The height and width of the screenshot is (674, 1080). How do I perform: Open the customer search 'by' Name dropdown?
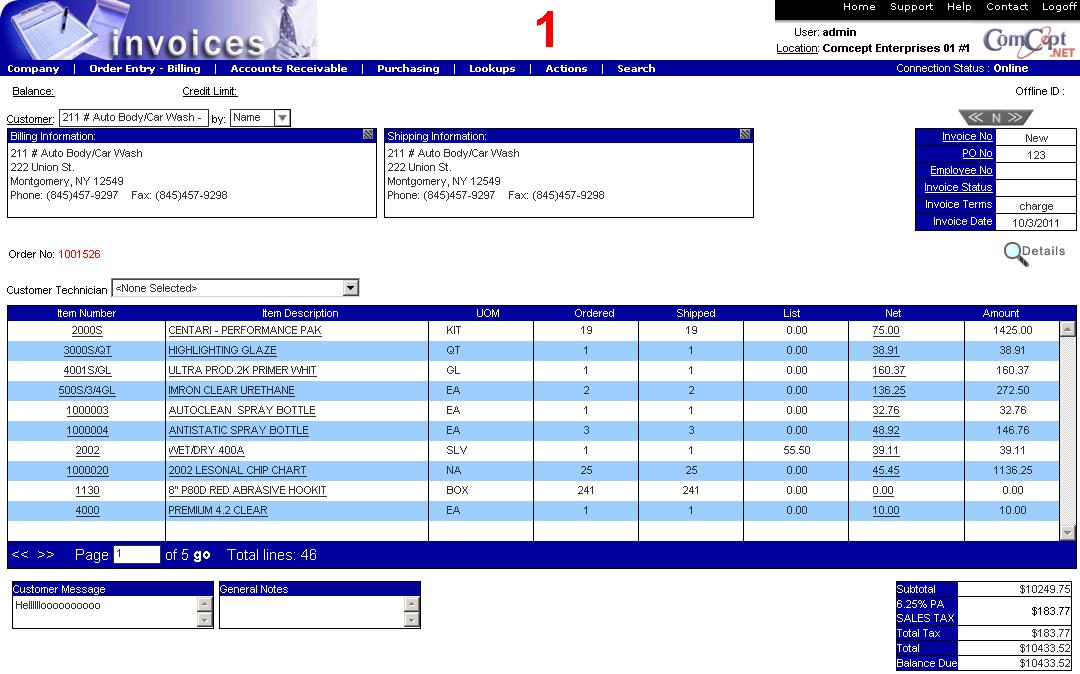(x=282, y=118)
